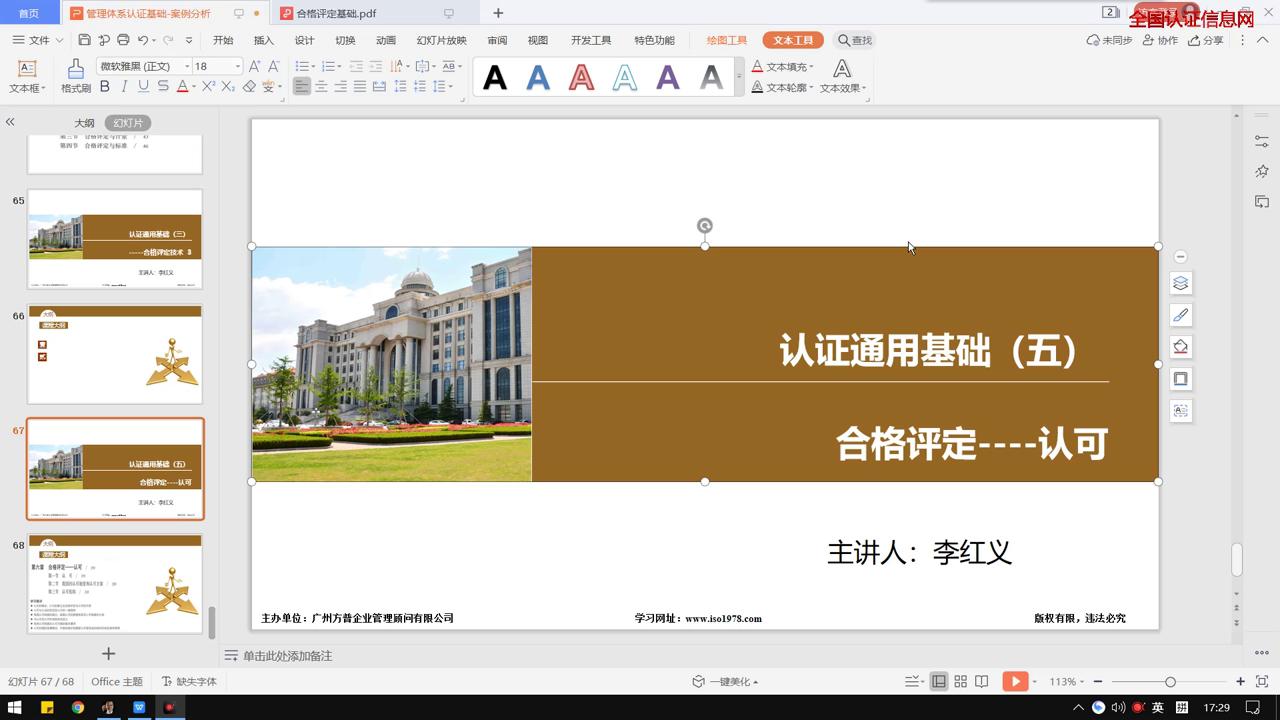Click the Redo arrow icon
The width and height of the screenshot is (1280, 720).
168,40
